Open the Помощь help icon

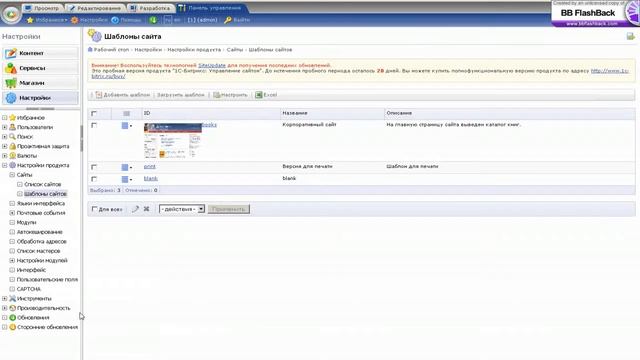coord(115,20)
